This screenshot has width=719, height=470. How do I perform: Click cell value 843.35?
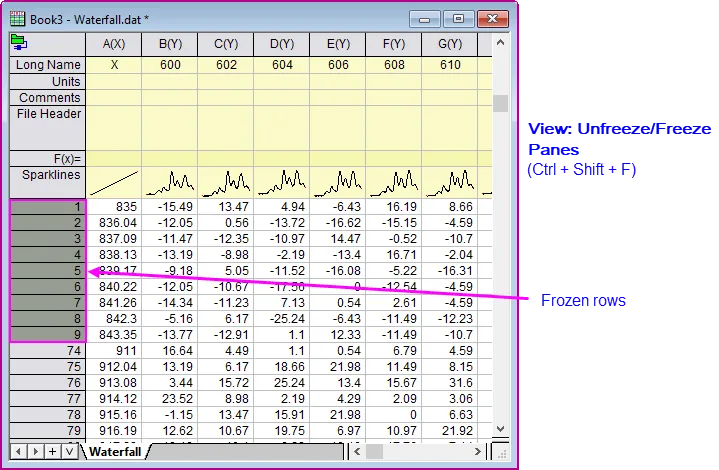[114, 335]
